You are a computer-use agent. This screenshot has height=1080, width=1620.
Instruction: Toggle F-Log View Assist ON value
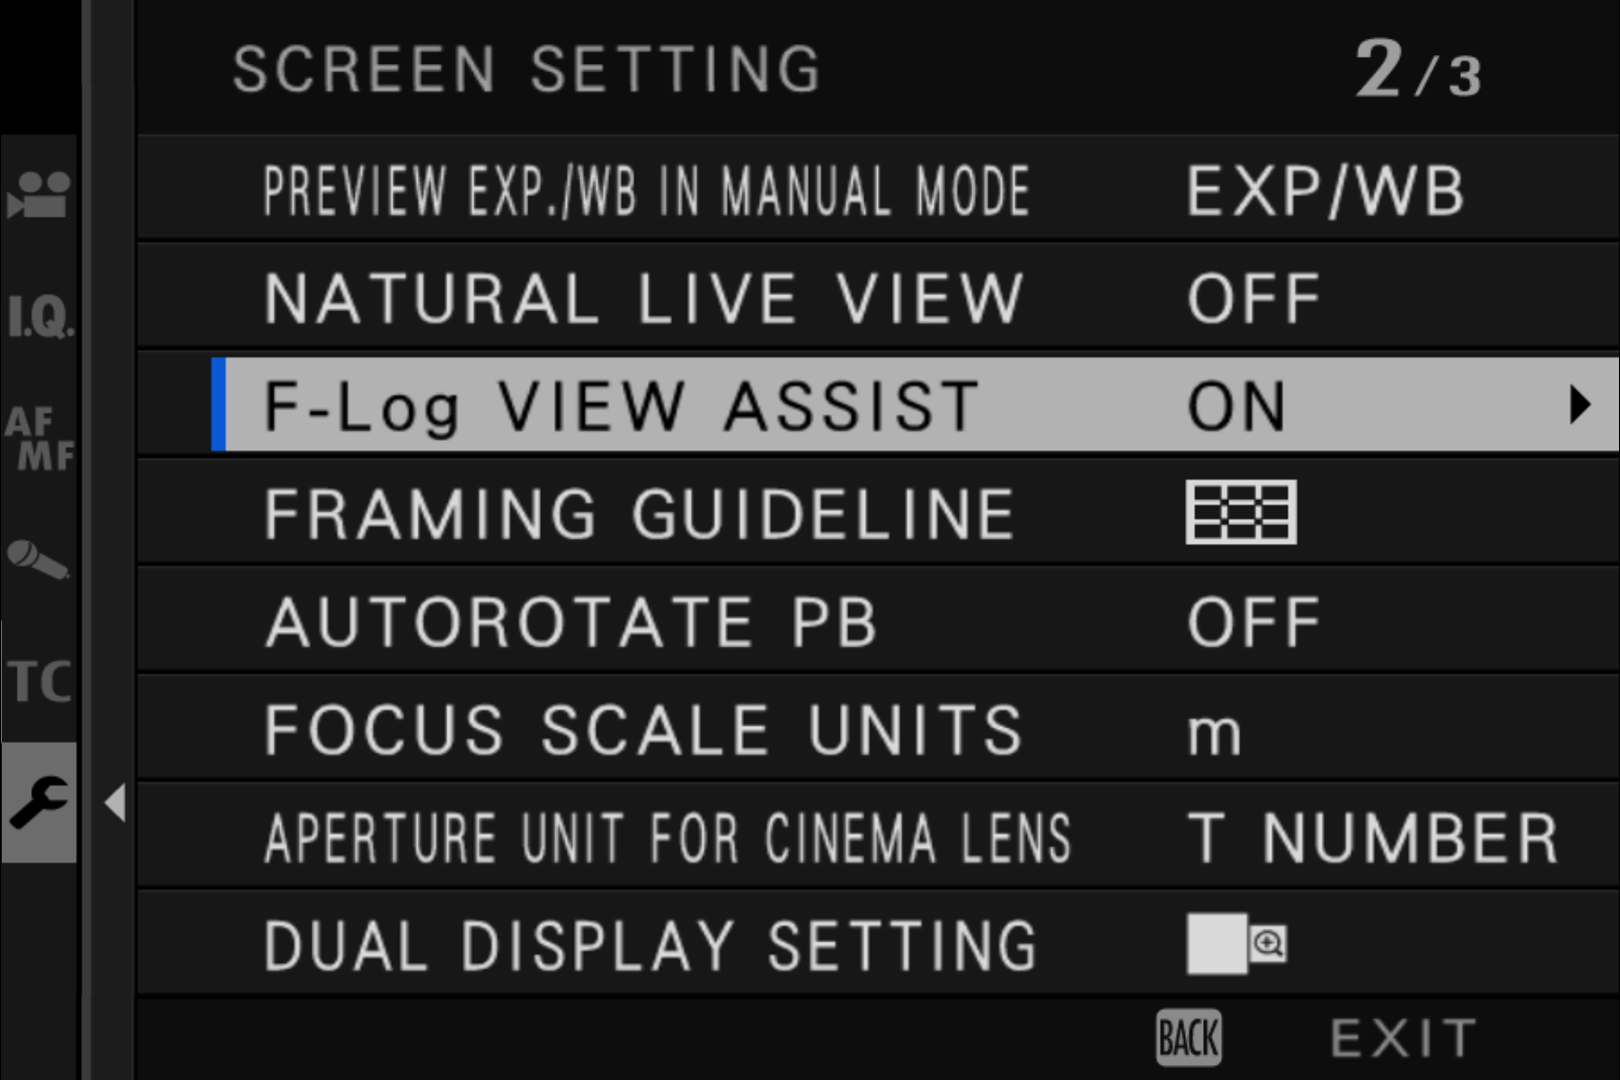click(x=1236, y=406)
